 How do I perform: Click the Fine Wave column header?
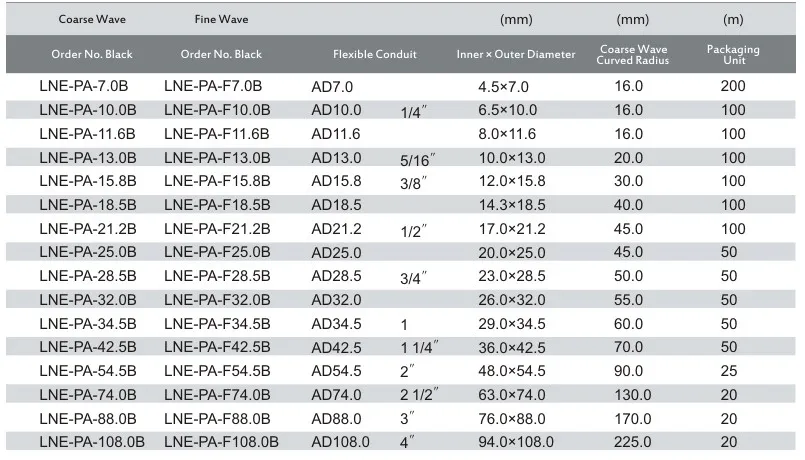(221, 19)
